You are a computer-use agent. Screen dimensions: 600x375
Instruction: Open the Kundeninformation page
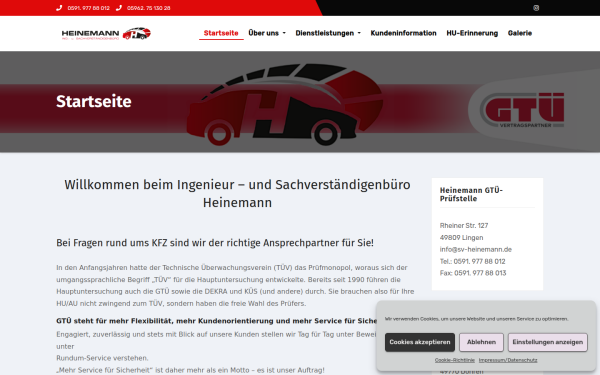pos(403,33)
